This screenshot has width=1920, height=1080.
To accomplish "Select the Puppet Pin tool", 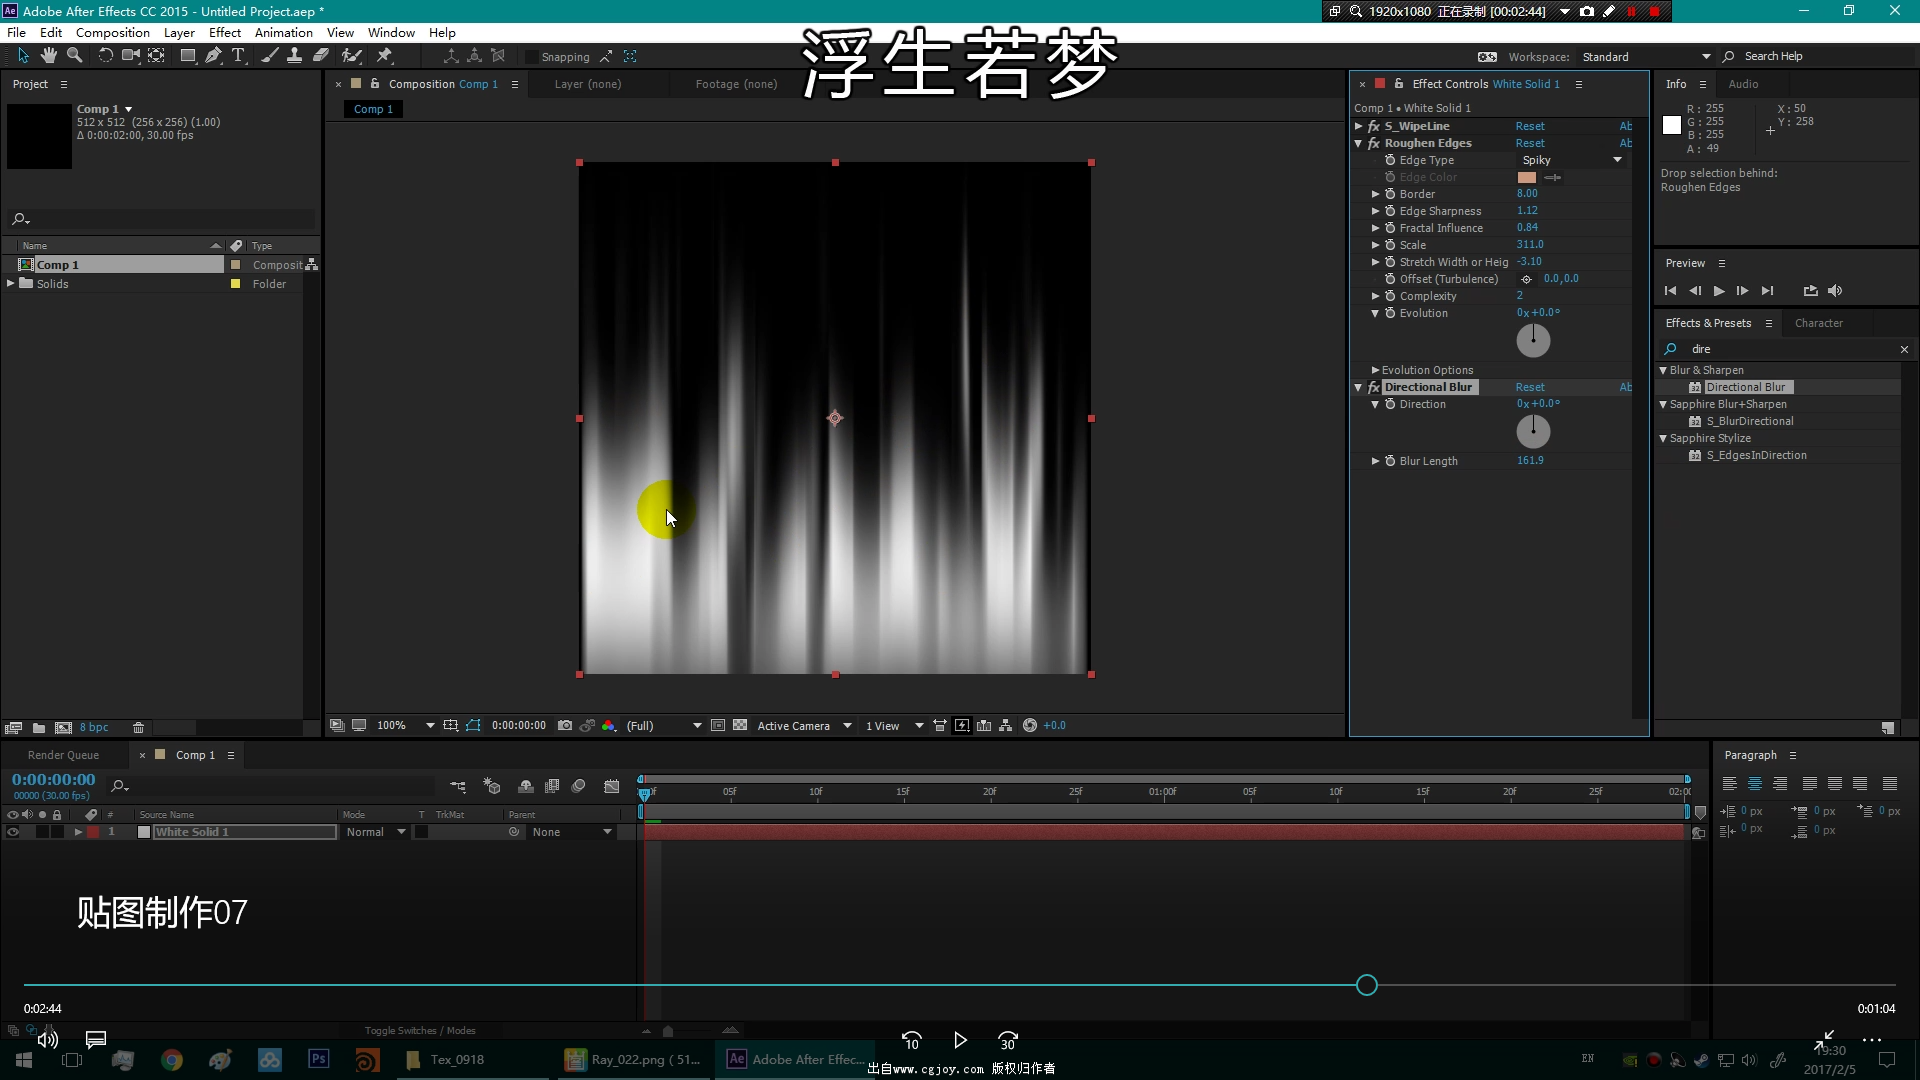I will [385, 56].
